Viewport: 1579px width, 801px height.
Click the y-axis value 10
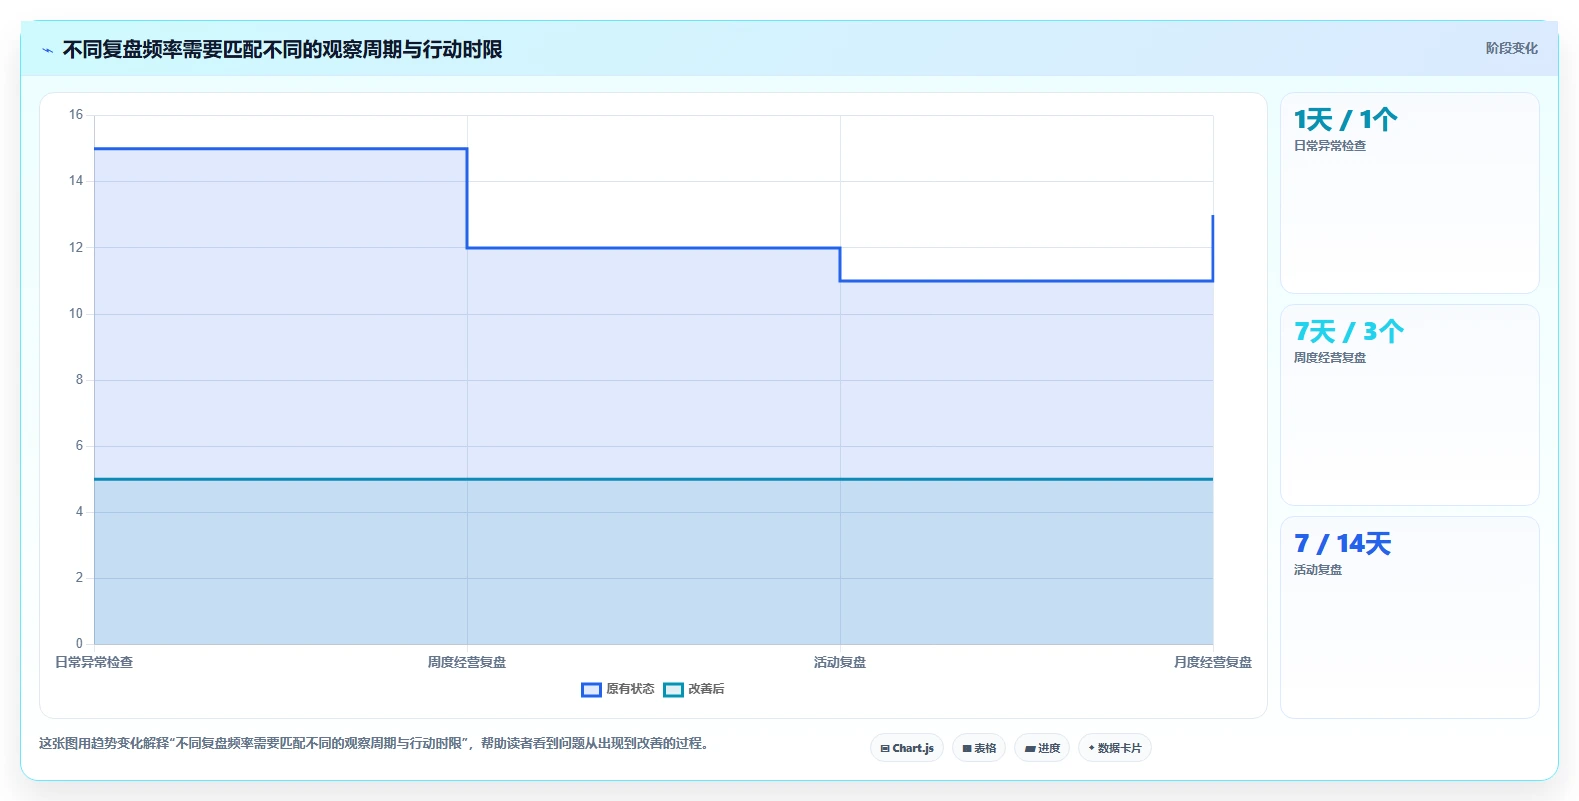76,313
